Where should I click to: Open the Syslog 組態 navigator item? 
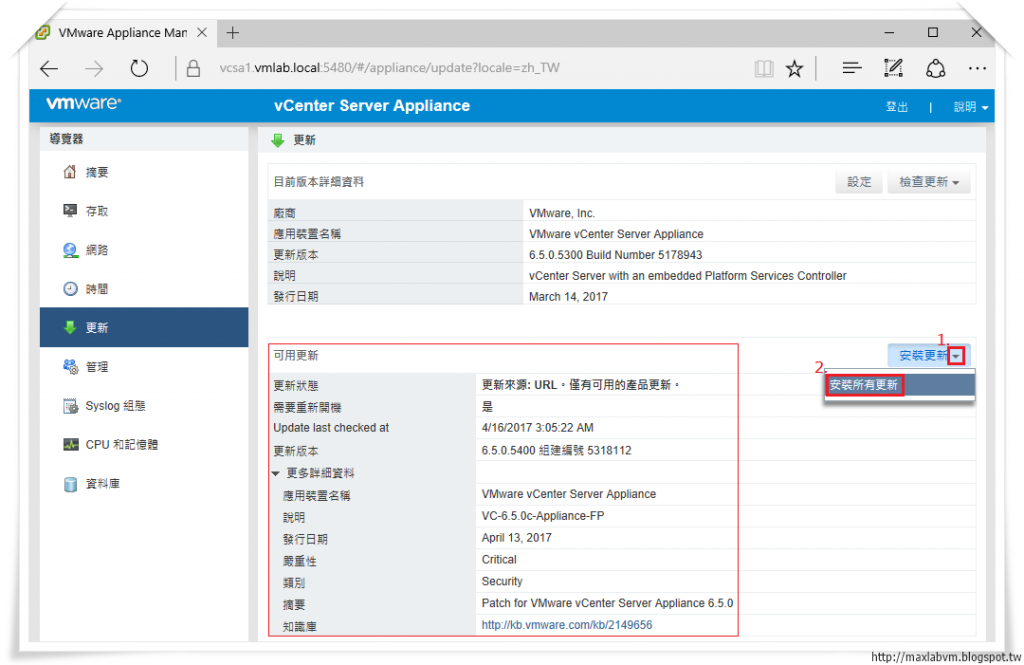tap(144, 406)
